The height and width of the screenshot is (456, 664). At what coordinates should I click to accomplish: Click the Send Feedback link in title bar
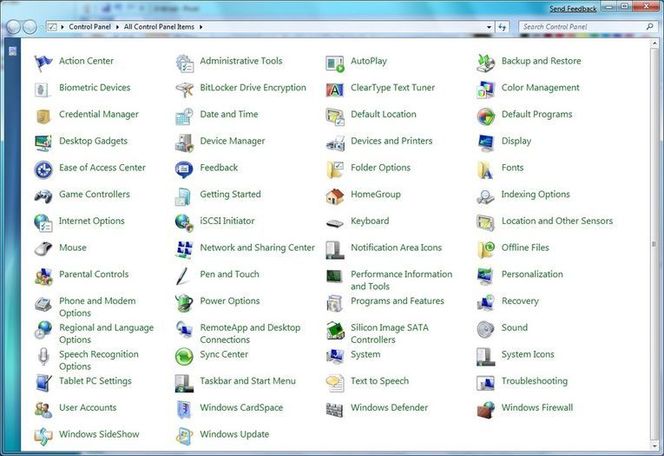(573, 9)
